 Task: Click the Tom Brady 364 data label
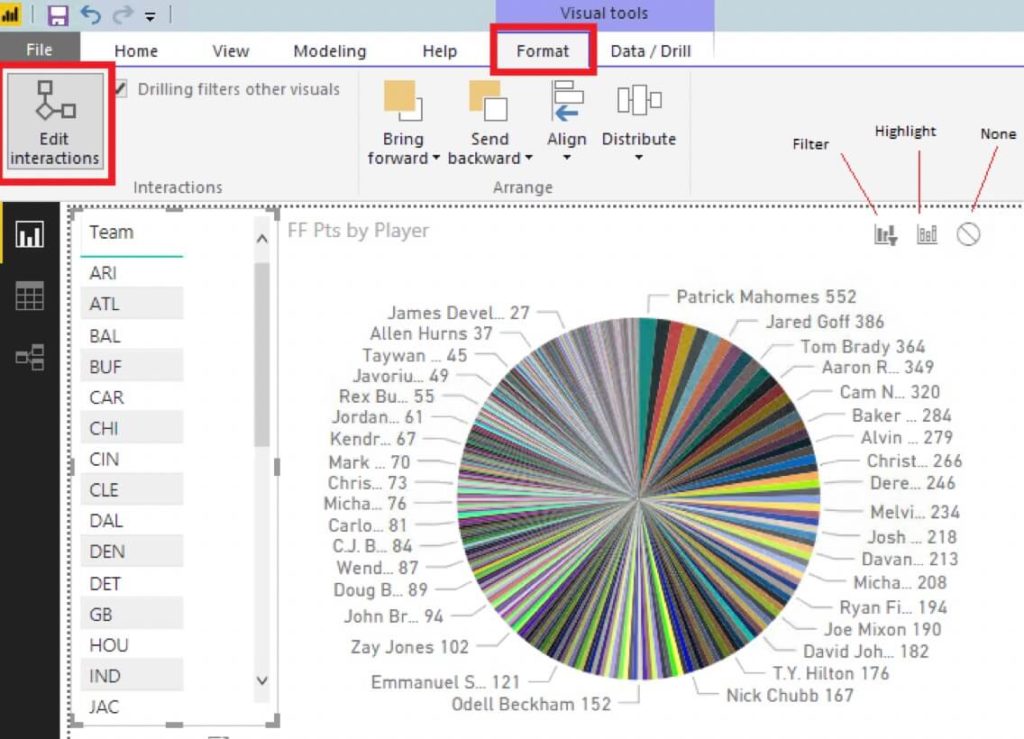pos(863,346)
